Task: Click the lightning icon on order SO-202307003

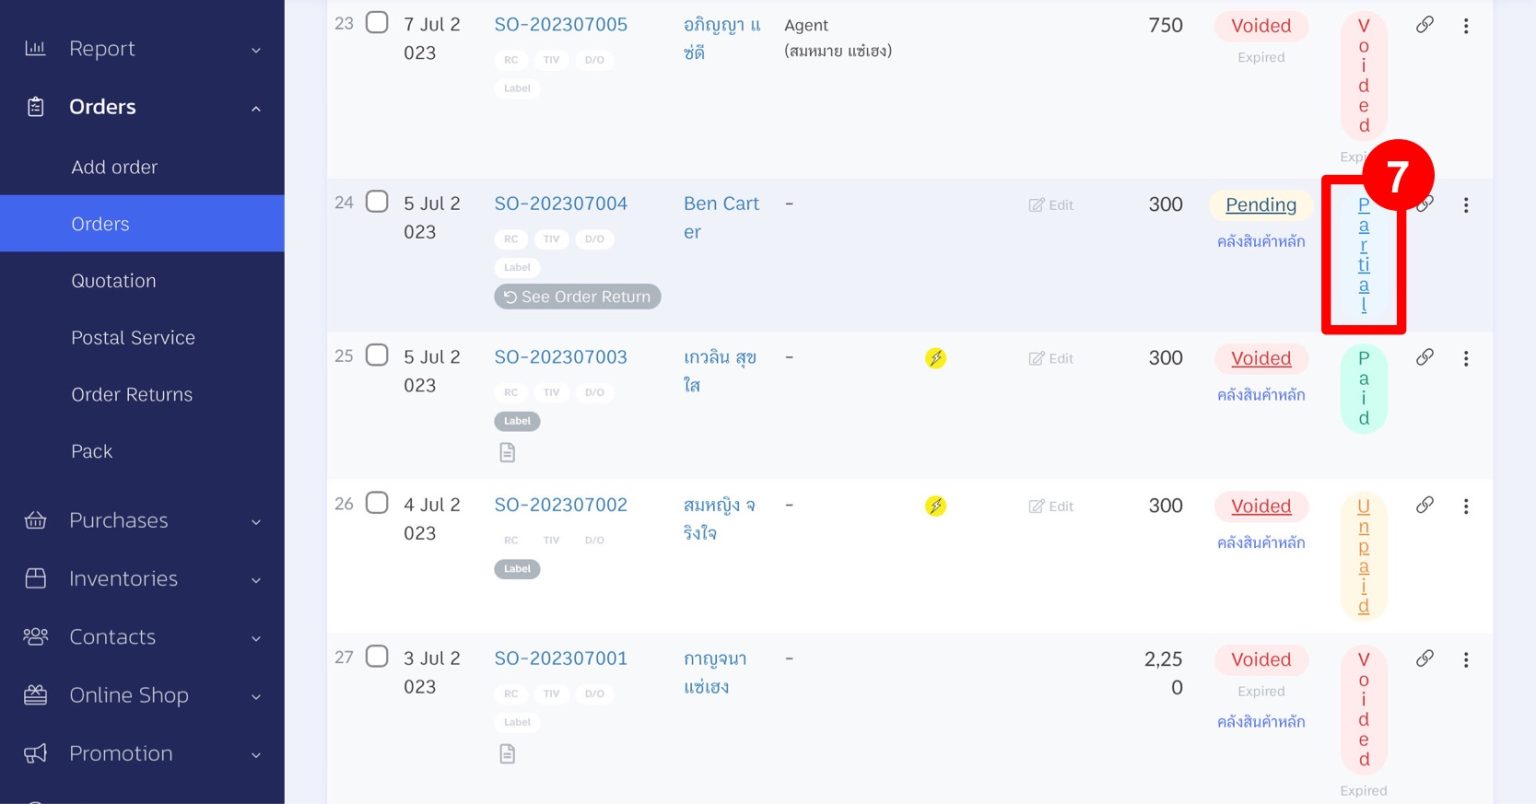Action: 935,357
